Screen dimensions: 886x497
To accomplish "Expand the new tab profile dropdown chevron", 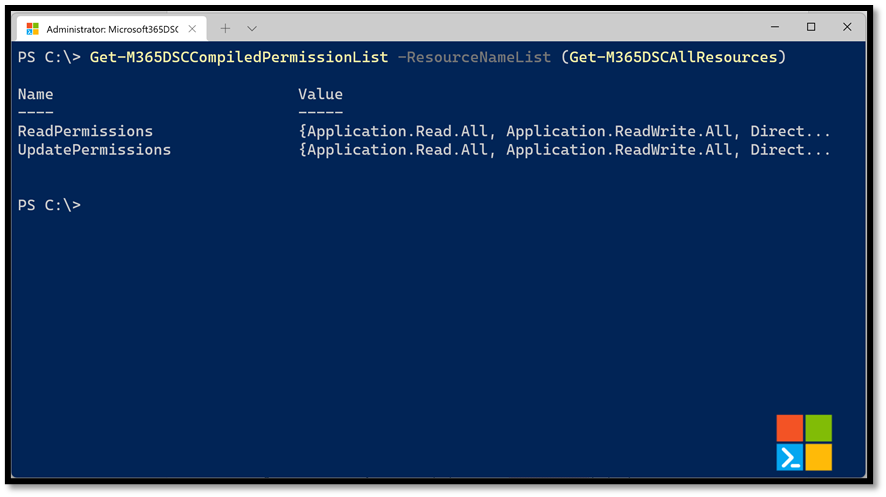I will [252, 28].
